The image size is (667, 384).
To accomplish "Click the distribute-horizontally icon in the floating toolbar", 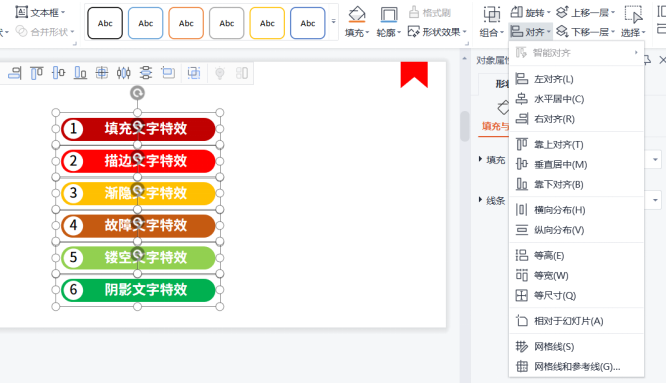I will click(123, 73).
